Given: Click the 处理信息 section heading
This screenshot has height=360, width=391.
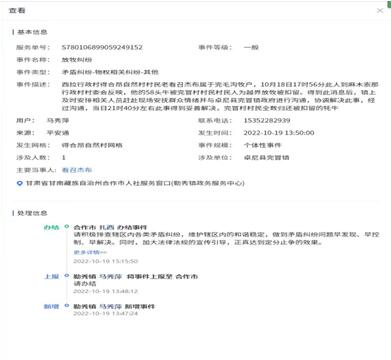Looking at the screenshot, I should point(32,213).
